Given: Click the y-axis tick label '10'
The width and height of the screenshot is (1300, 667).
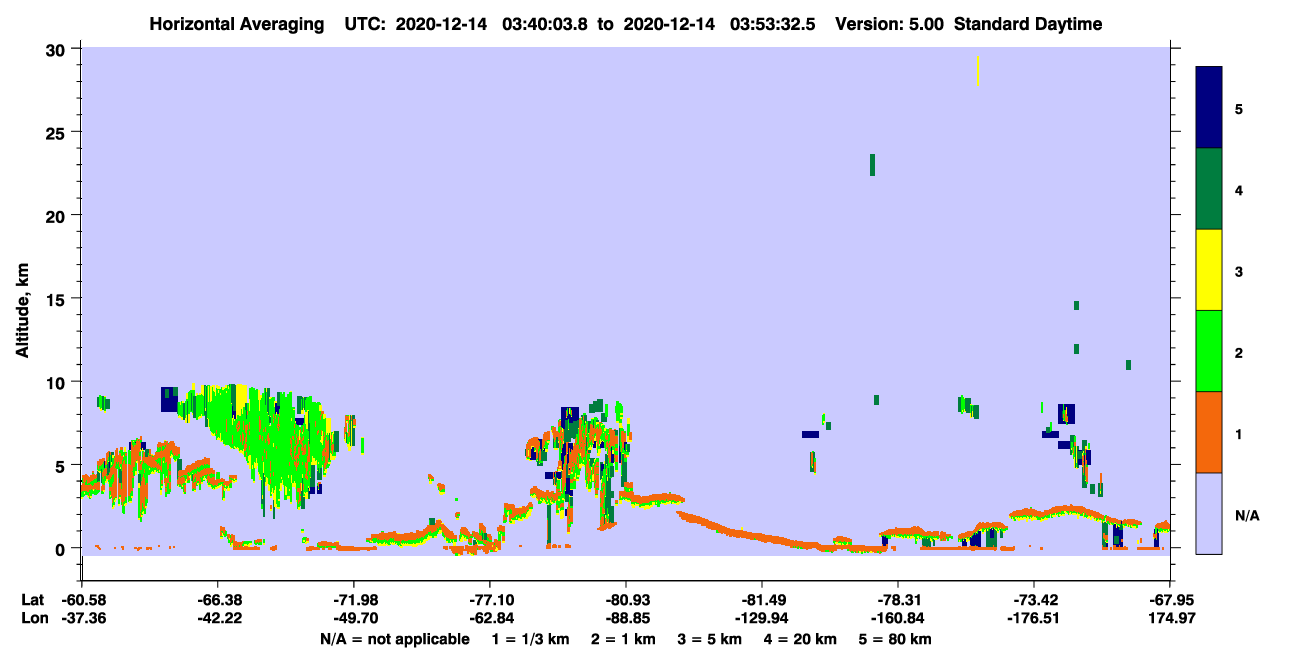Looking at the screenshot, I should coord(58,382).
